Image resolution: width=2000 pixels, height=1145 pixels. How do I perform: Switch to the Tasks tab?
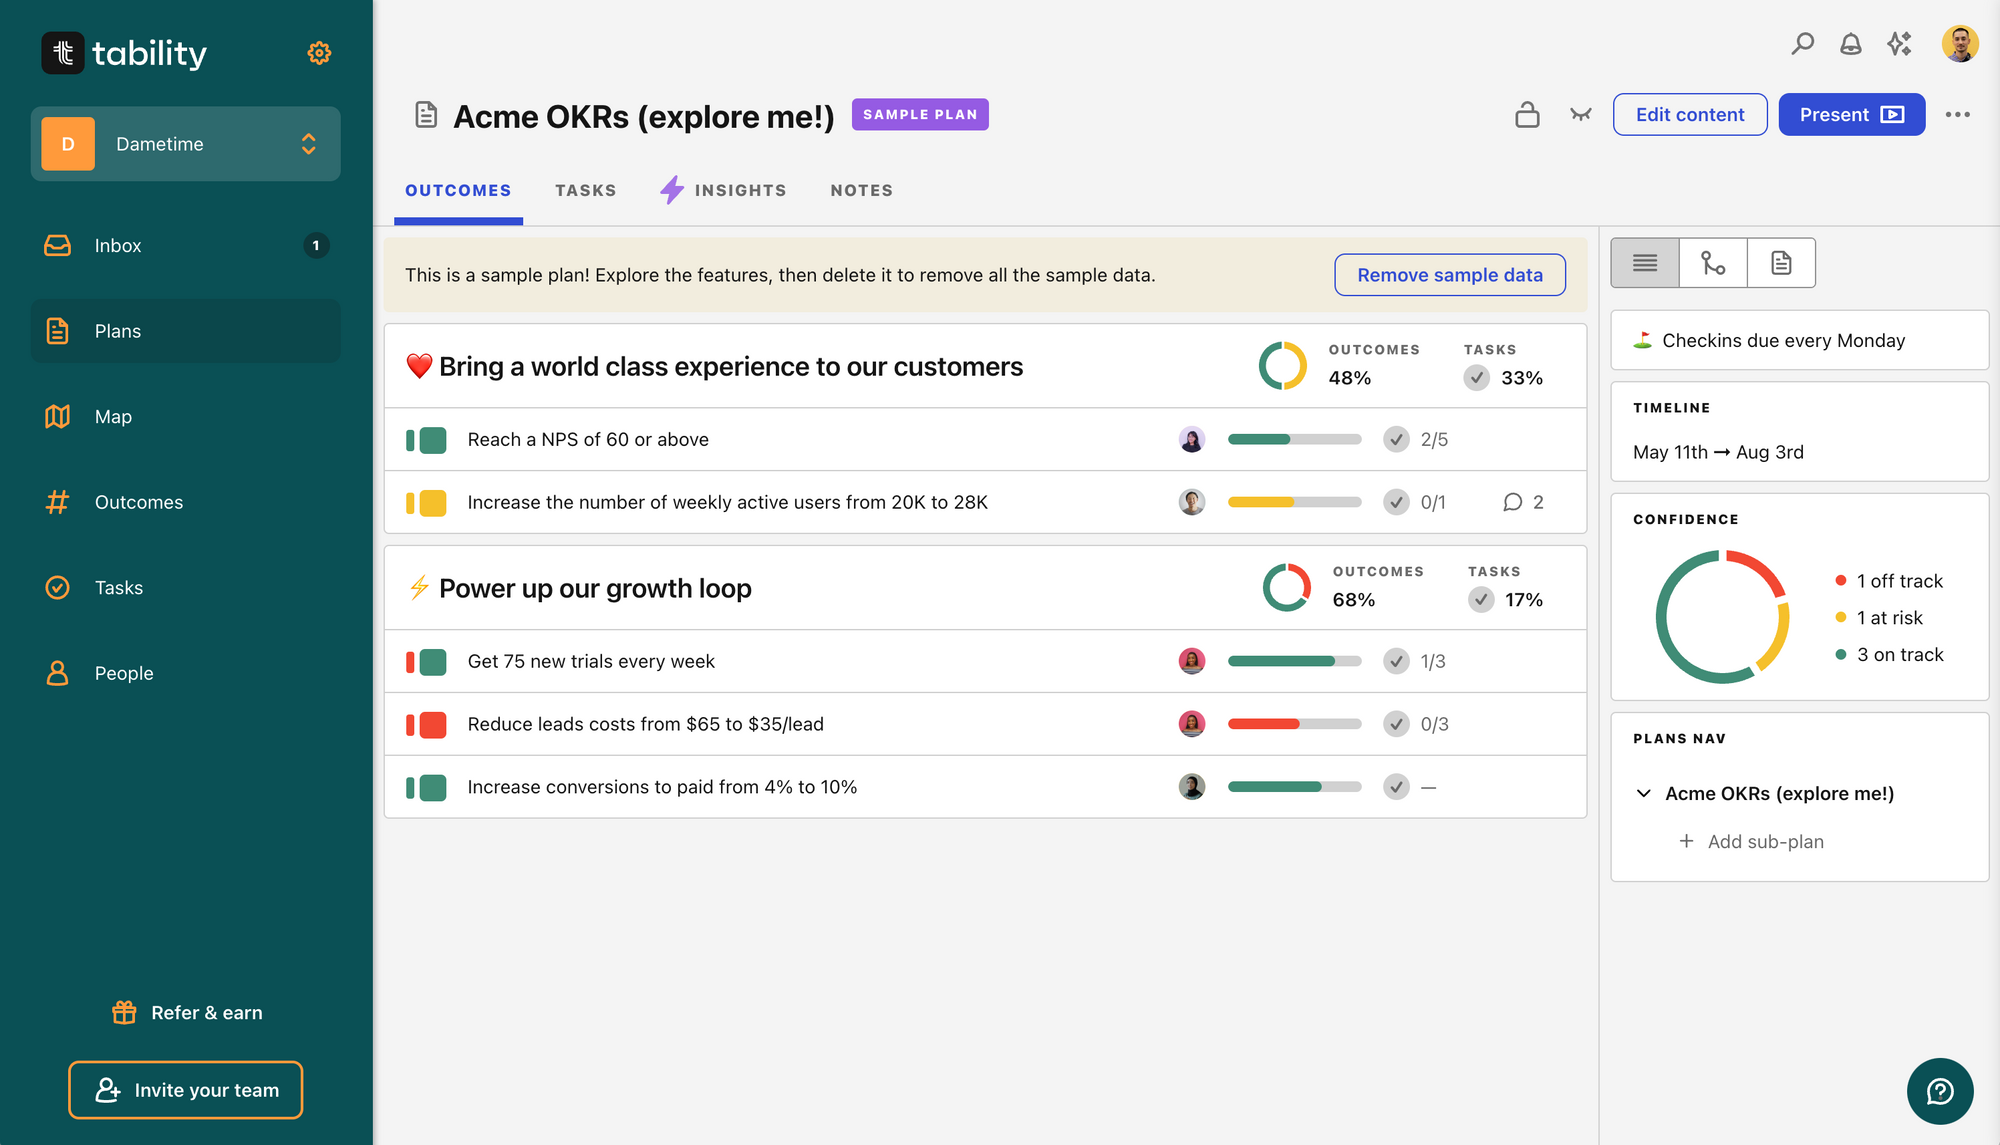pos(585,191)
